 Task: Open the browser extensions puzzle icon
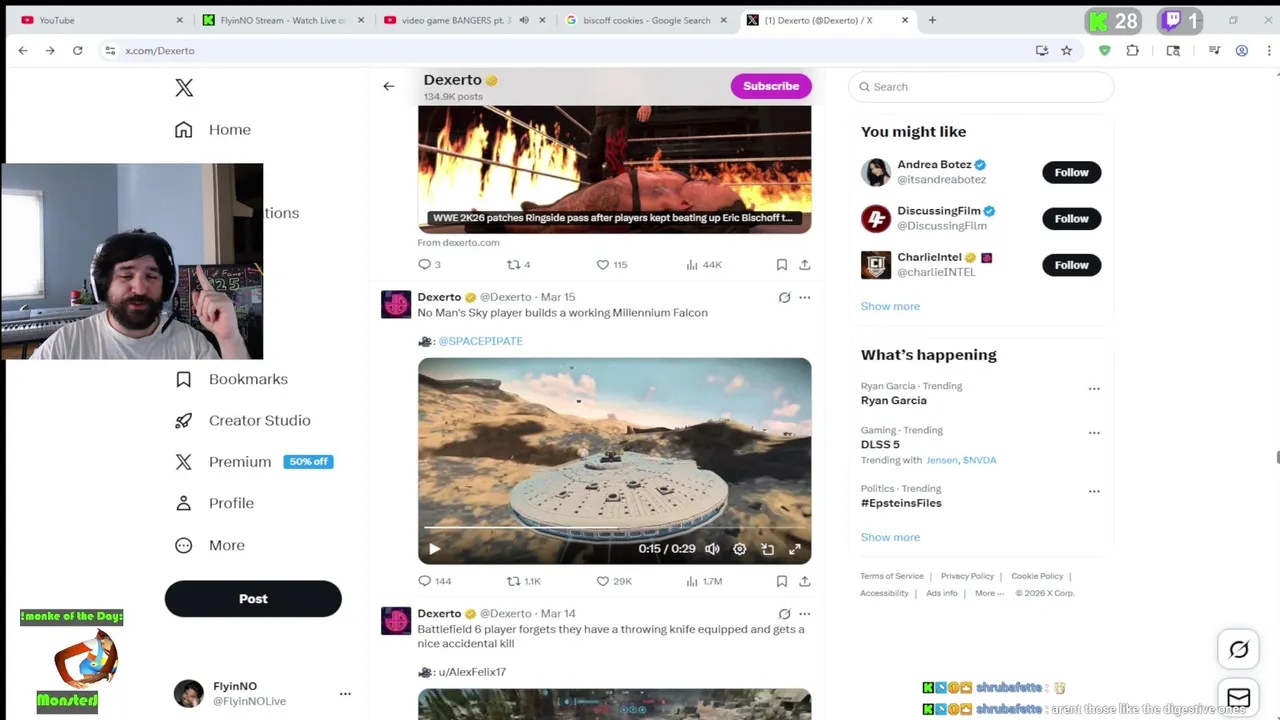(1133, 50)
